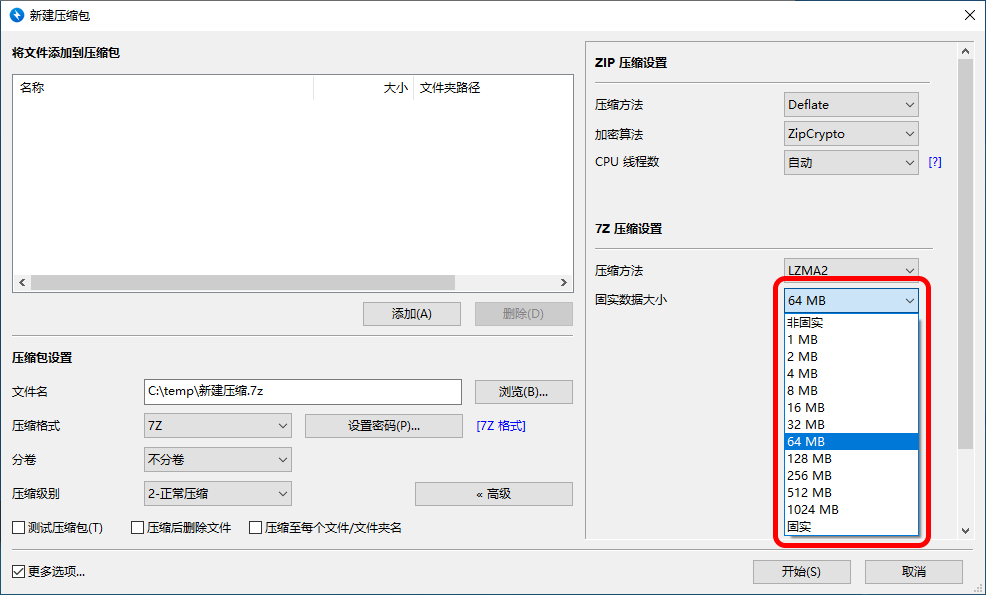Open CPU 线程数 自动 dropdown
Viewport: 986px width, 595px height.
[x=851, y=162]
